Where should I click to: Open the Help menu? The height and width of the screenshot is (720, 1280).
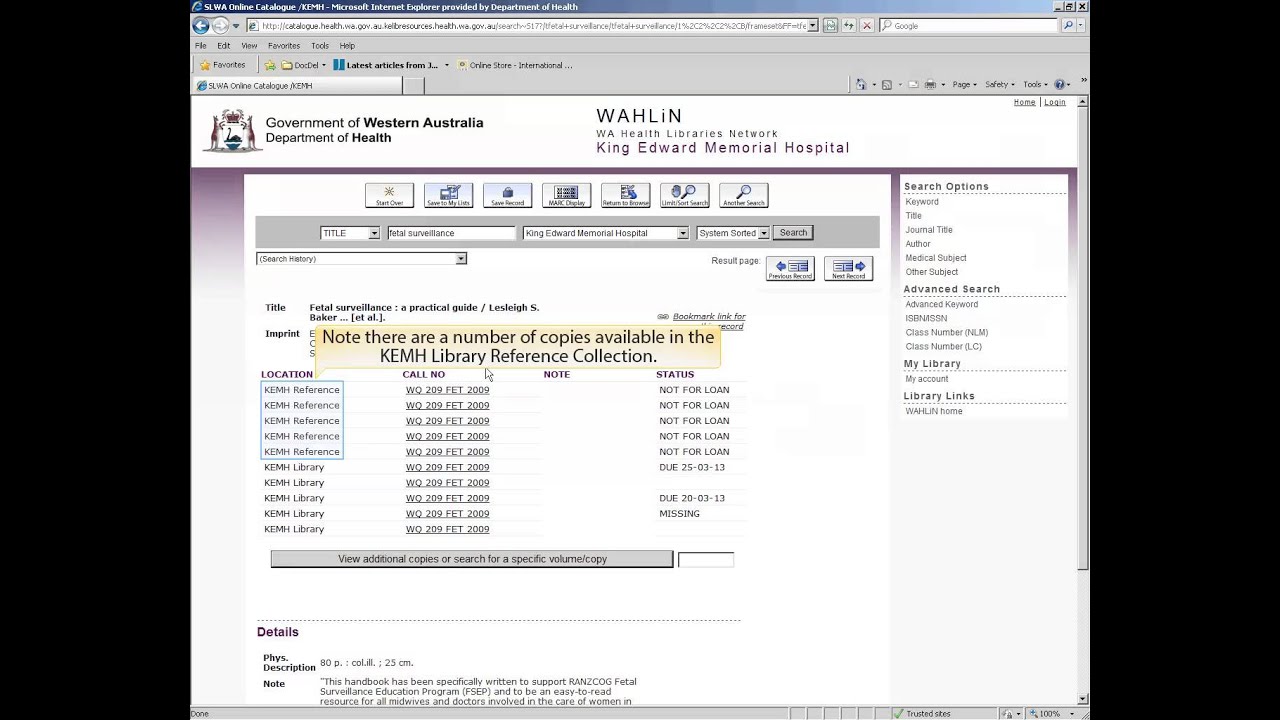(x=347, y=46)
